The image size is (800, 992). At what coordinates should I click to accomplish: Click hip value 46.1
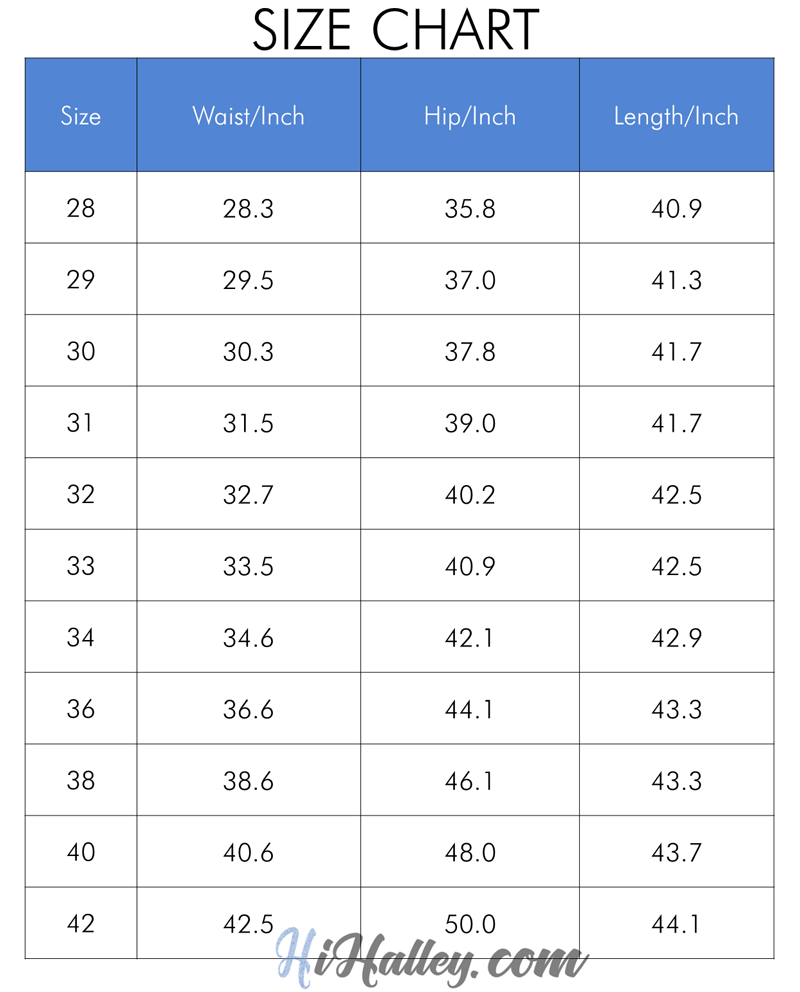tap(470, 781)
